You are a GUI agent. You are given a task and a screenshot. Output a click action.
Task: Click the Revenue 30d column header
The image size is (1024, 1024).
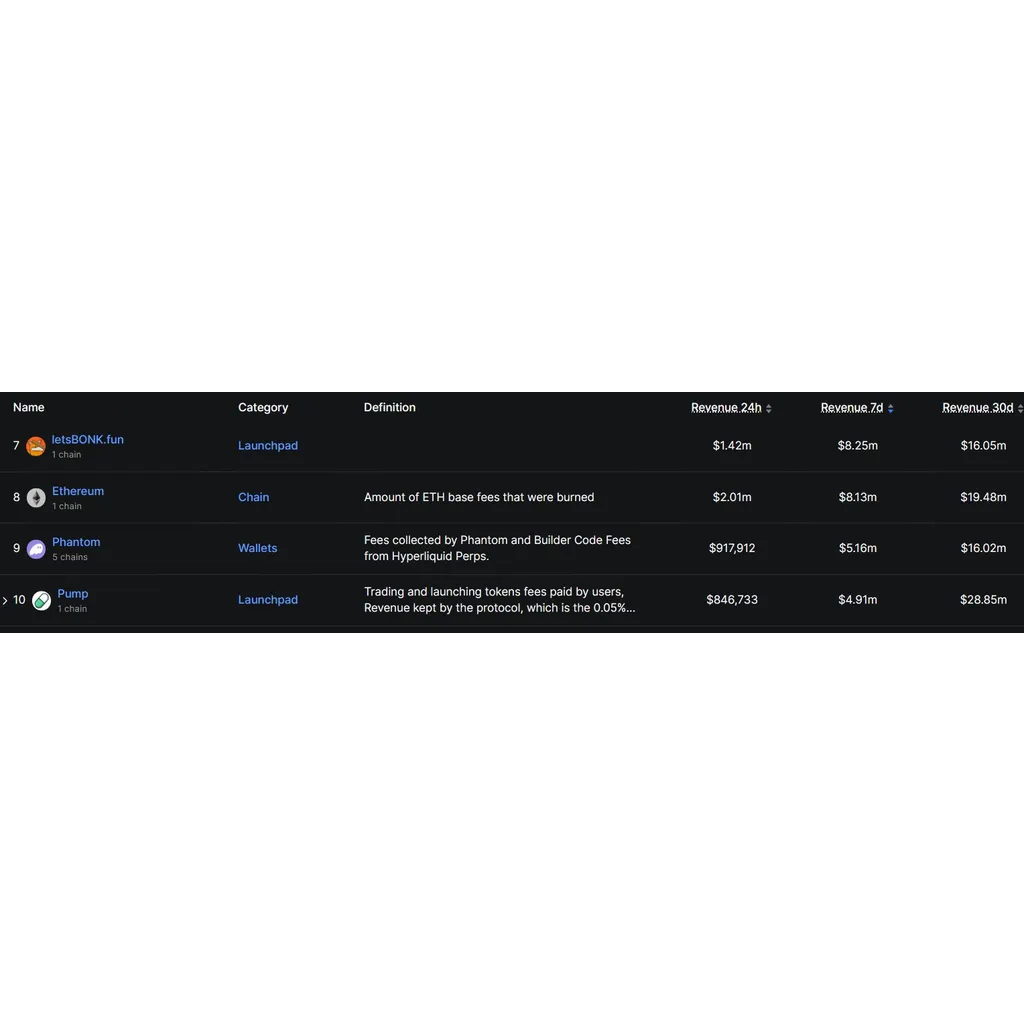(x=978, y=408)
